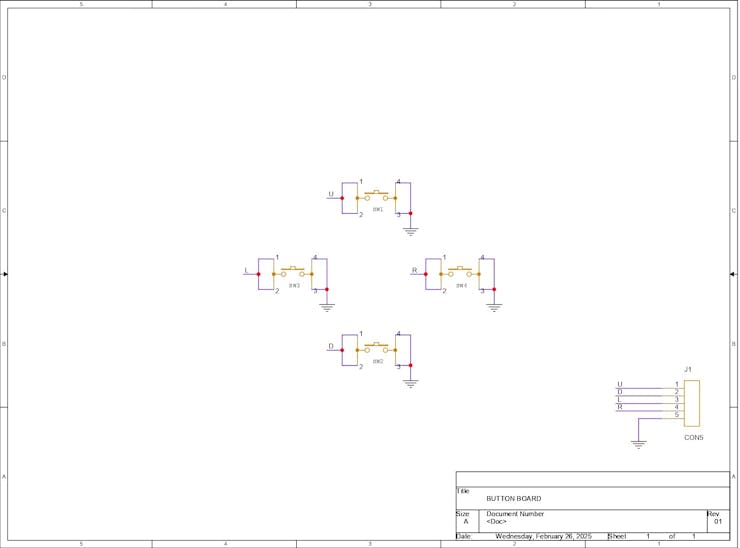
Task: Select the J1 CON5 connector body
Action: coord(692,403)
